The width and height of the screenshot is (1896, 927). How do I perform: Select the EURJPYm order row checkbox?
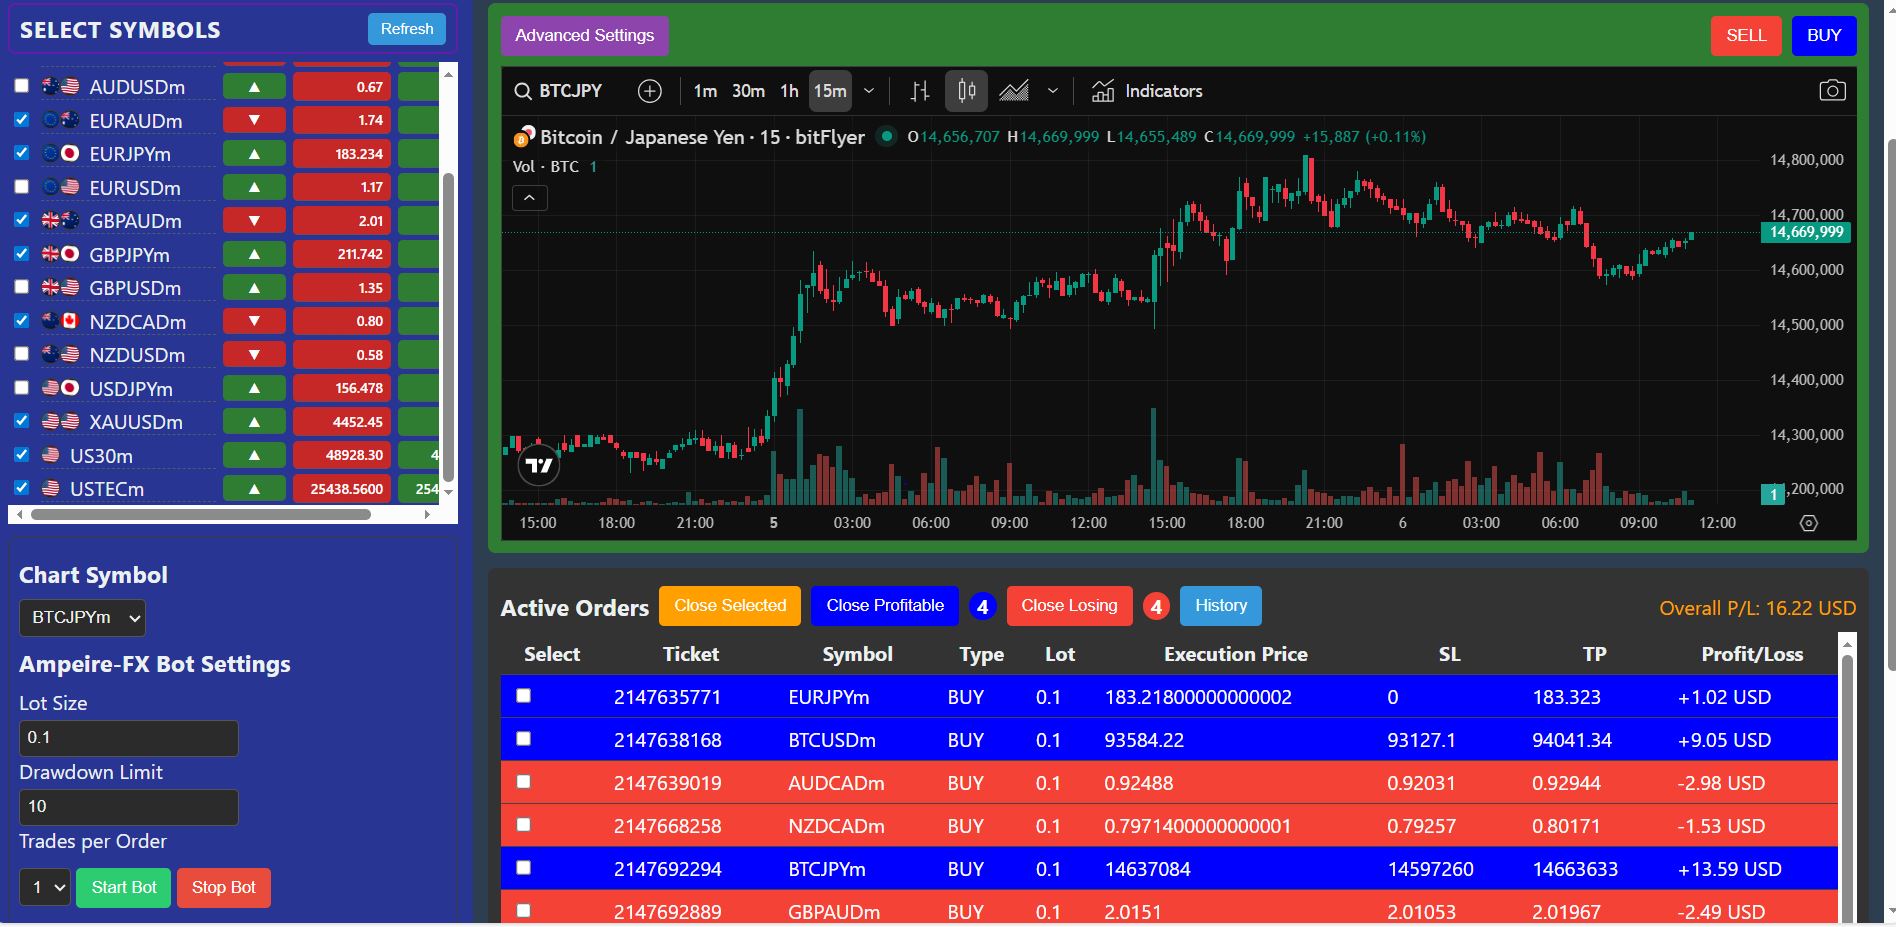pos(523,697)
